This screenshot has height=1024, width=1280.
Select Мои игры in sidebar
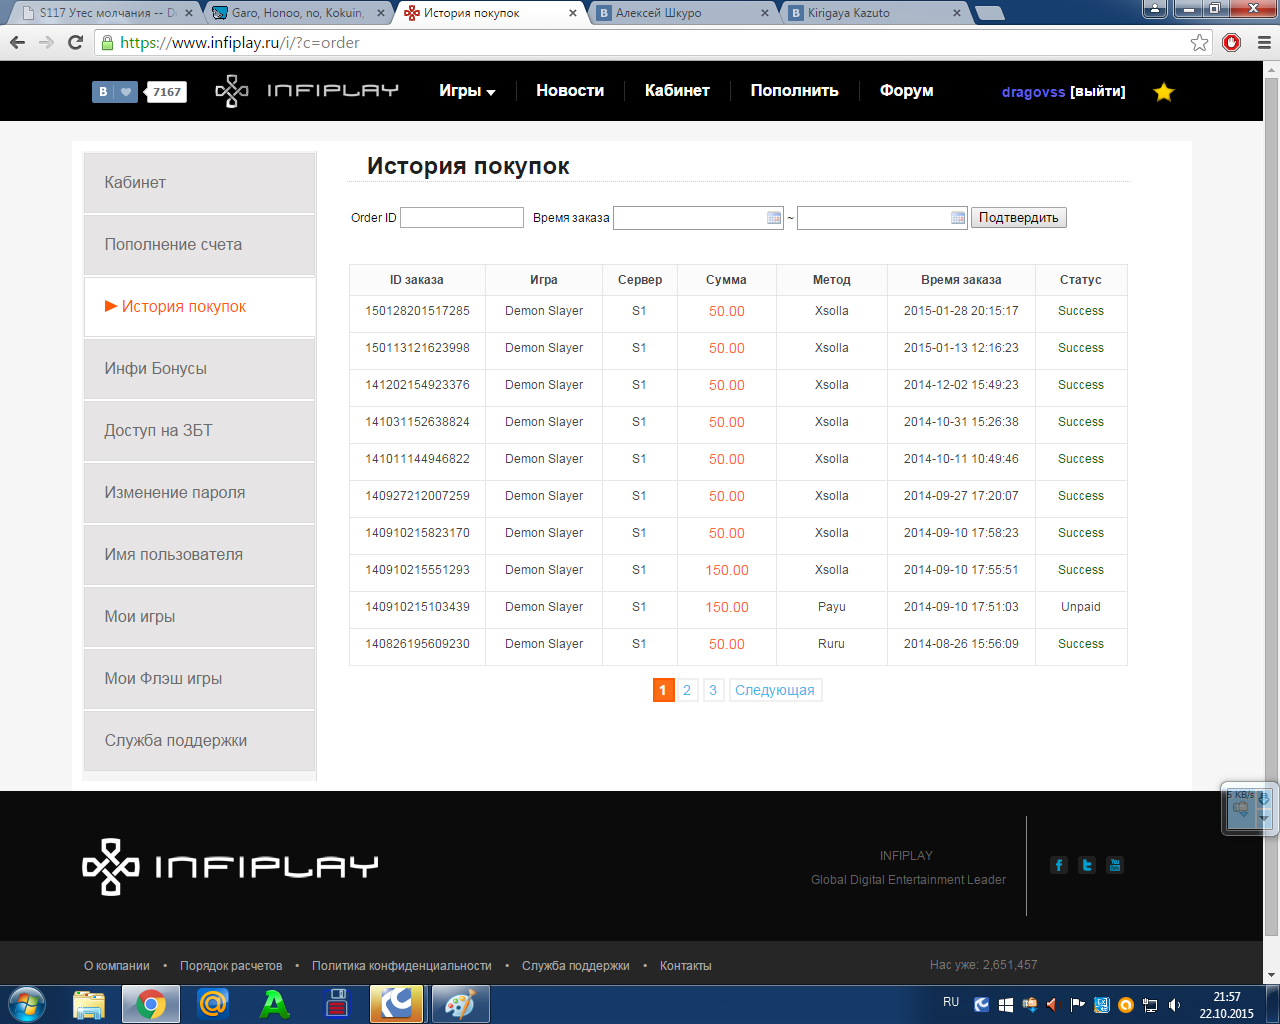coord(200,616)
